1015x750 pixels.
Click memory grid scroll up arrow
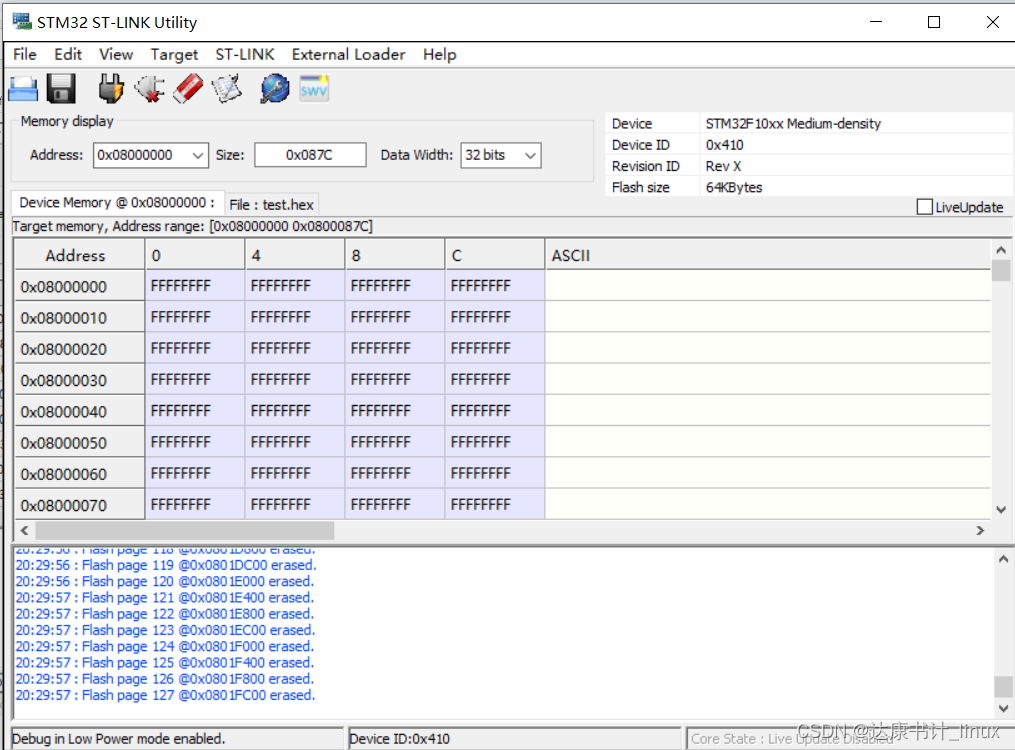(1001, 250)
